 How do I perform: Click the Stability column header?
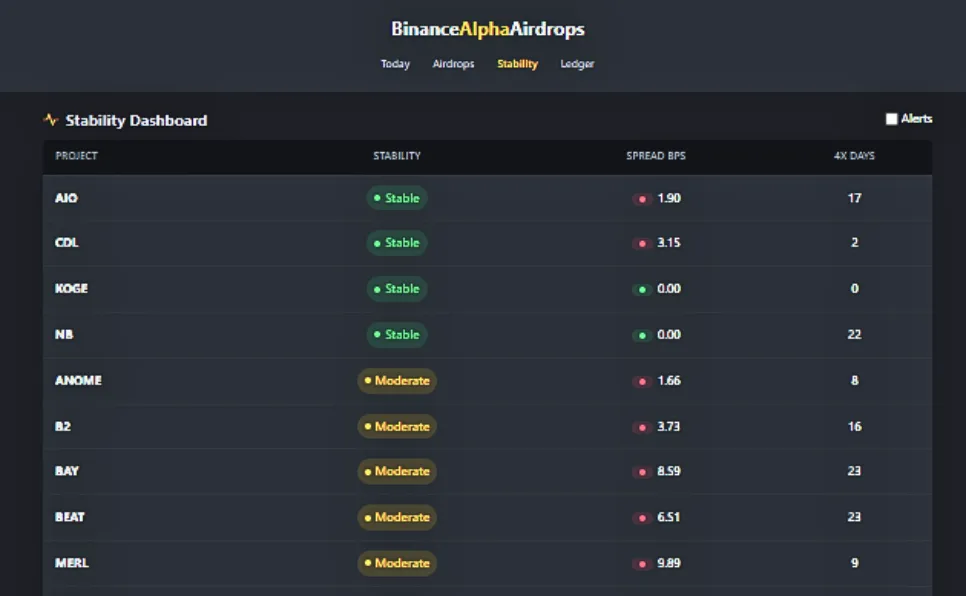(397, 156)
